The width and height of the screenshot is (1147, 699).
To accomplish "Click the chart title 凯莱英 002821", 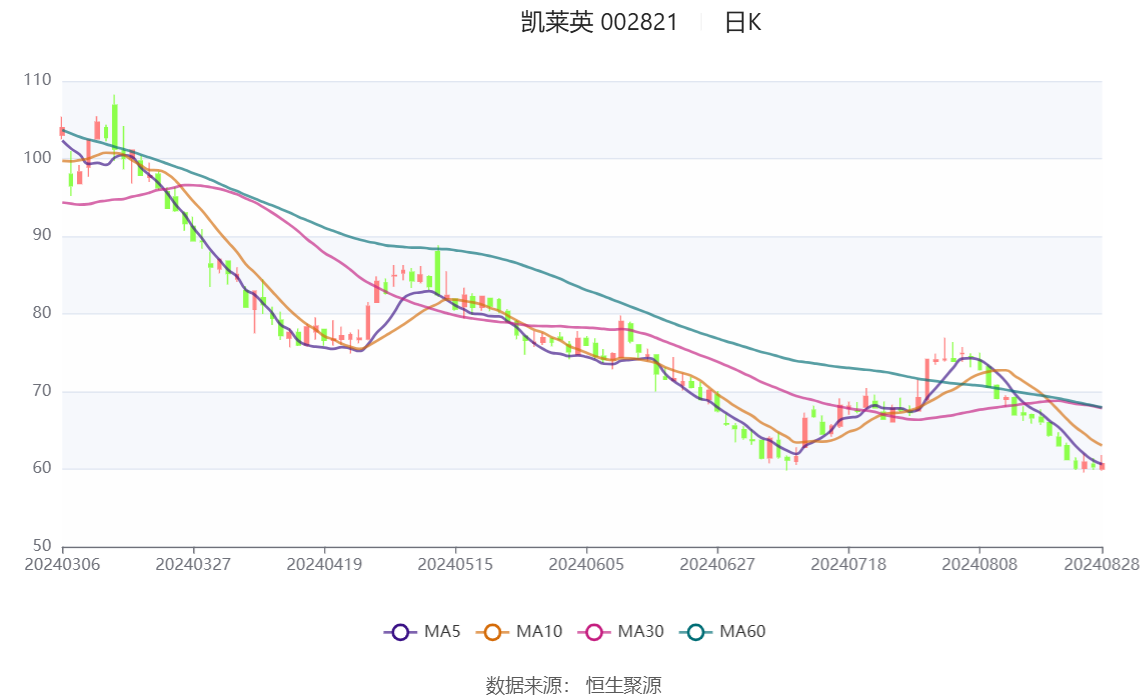I will (x=599, y=22).
